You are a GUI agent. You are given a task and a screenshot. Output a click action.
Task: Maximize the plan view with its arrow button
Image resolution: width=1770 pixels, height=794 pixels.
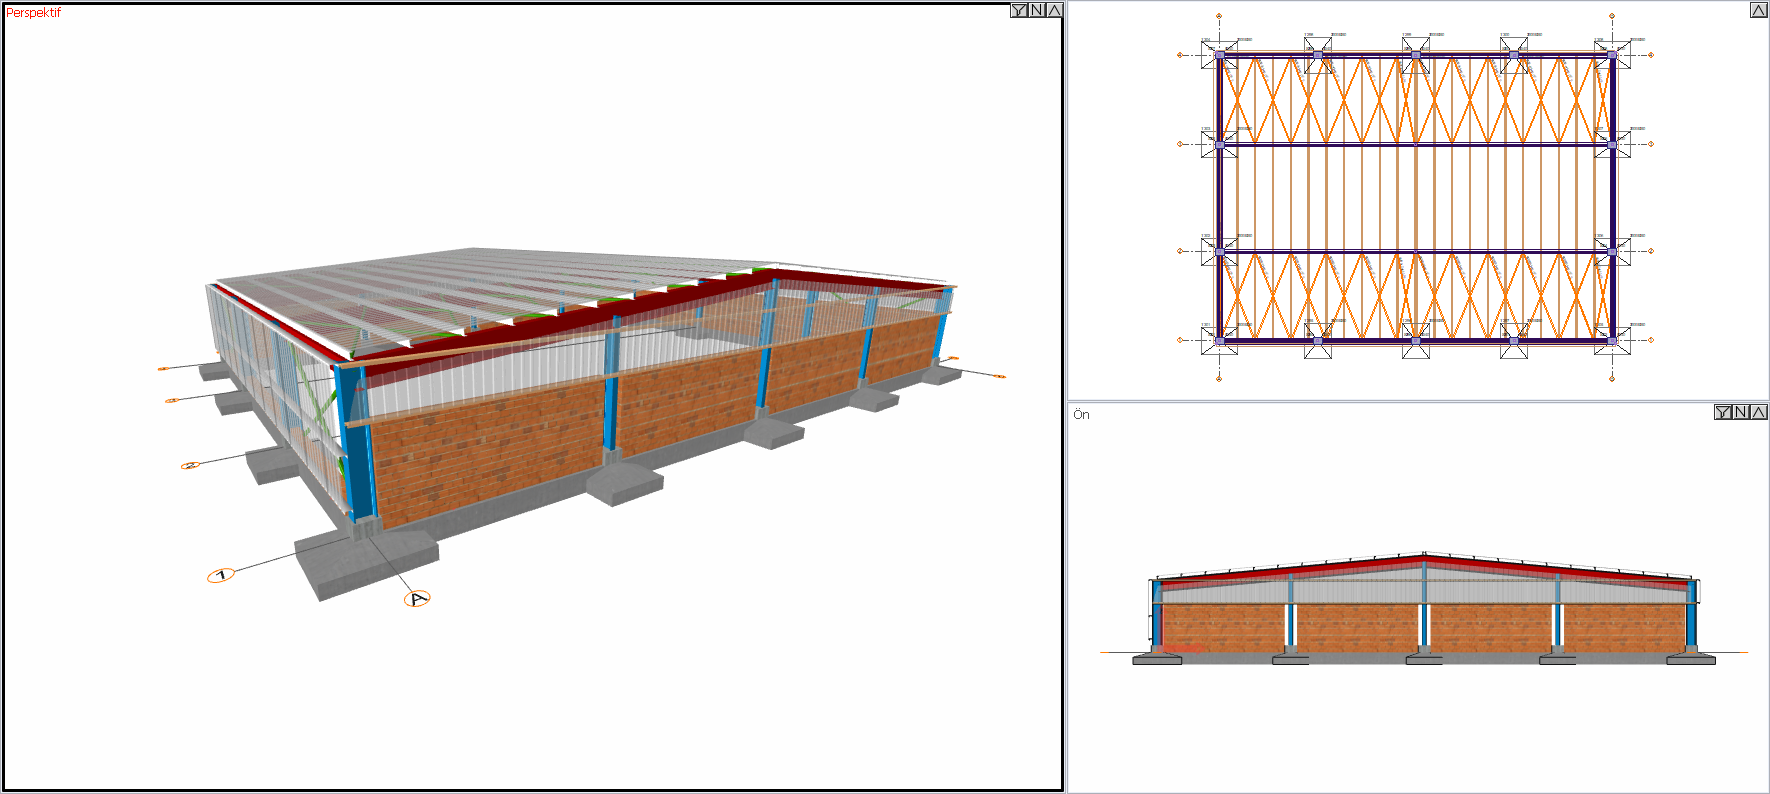[x=1759, y=10]
